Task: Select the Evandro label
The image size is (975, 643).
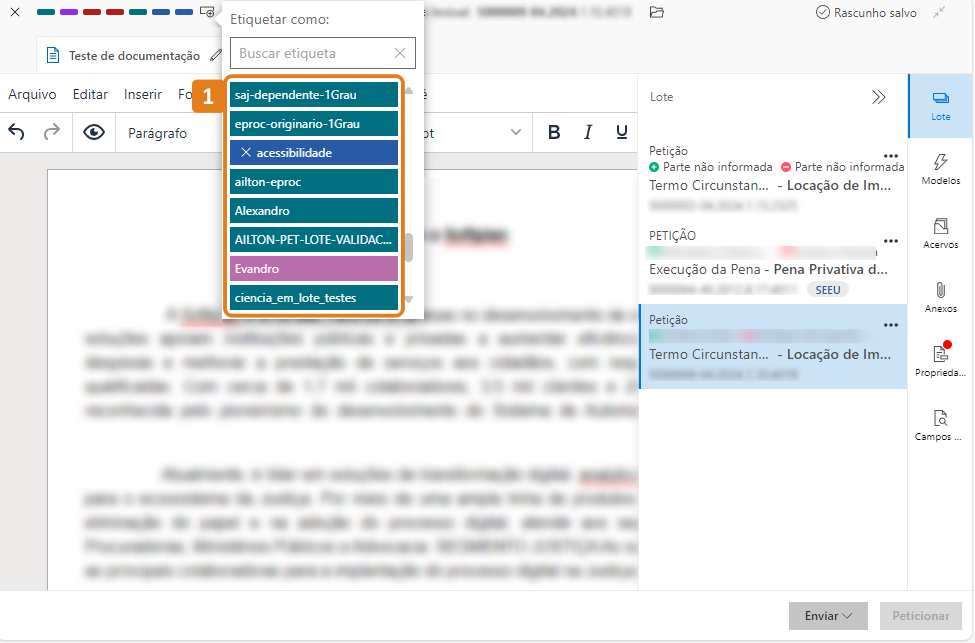Action: [x=314, y=269]
